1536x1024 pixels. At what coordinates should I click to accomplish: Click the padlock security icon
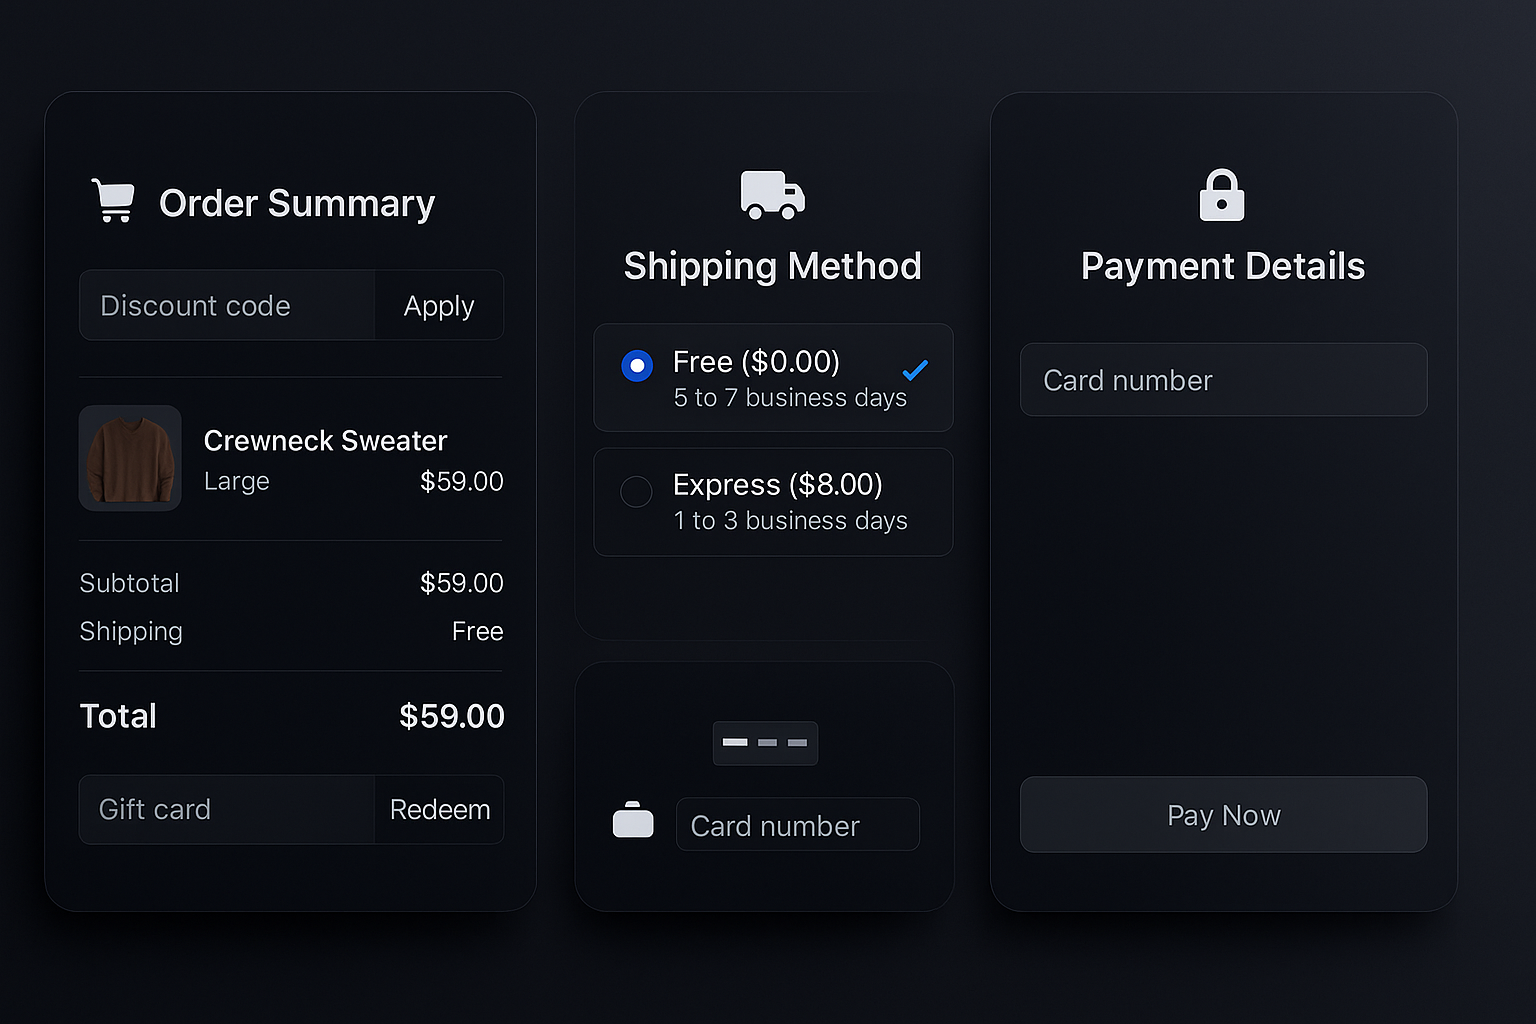click(x=1221, y=195)
